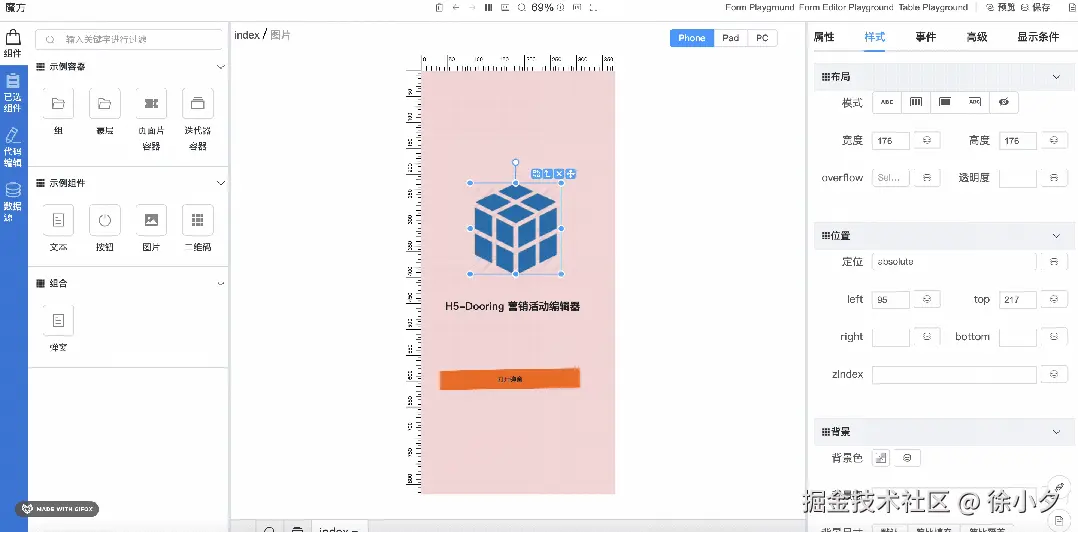Open the Table Playground link

click(932, 8)
